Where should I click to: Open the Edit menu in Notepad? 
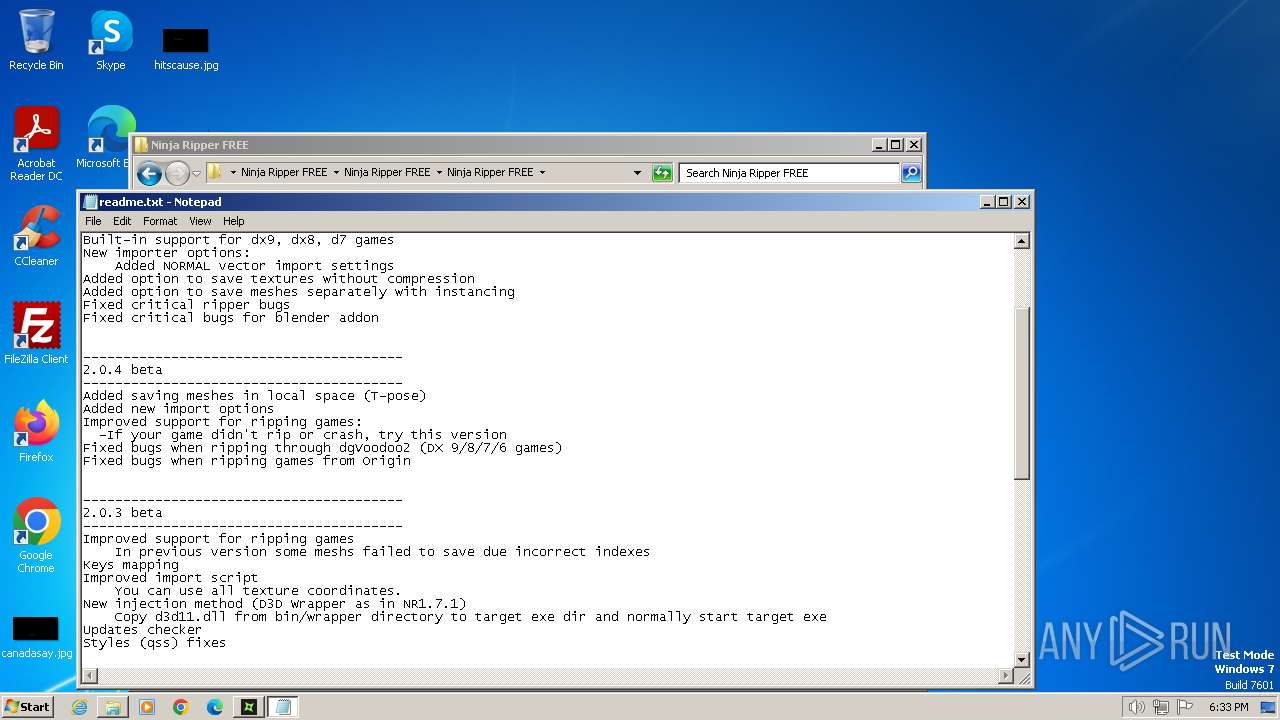point(122,221)
